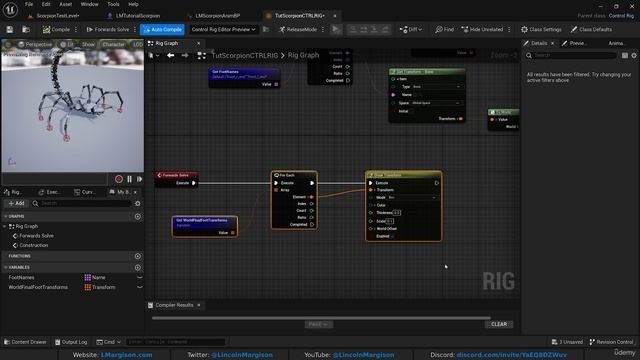Image resolution: width=640 pixels, height=360 pixels.
Task: Collapse the Variables section
Action: [6, 267]
